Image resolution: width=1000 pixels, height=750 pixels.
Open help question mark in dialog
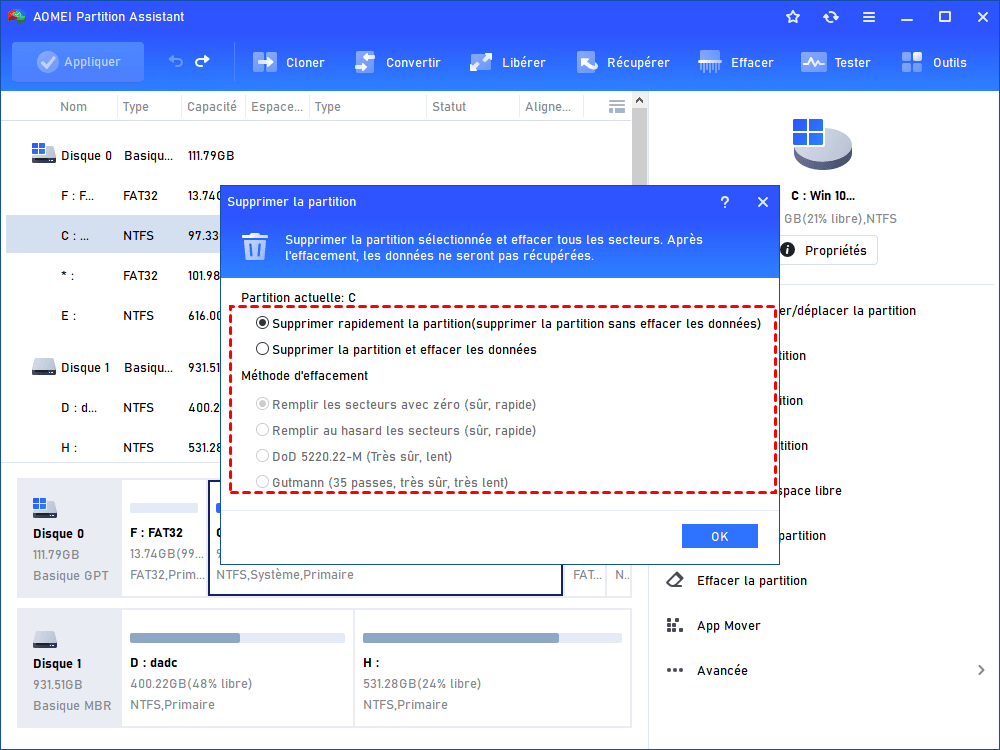pos(724,202)
